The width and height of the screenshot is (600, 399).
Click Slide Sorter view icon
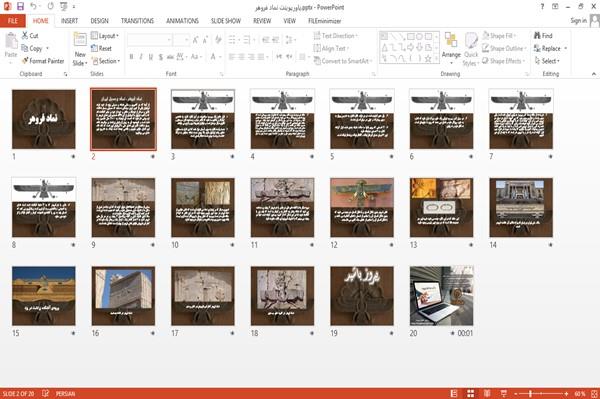click(471, 393)
